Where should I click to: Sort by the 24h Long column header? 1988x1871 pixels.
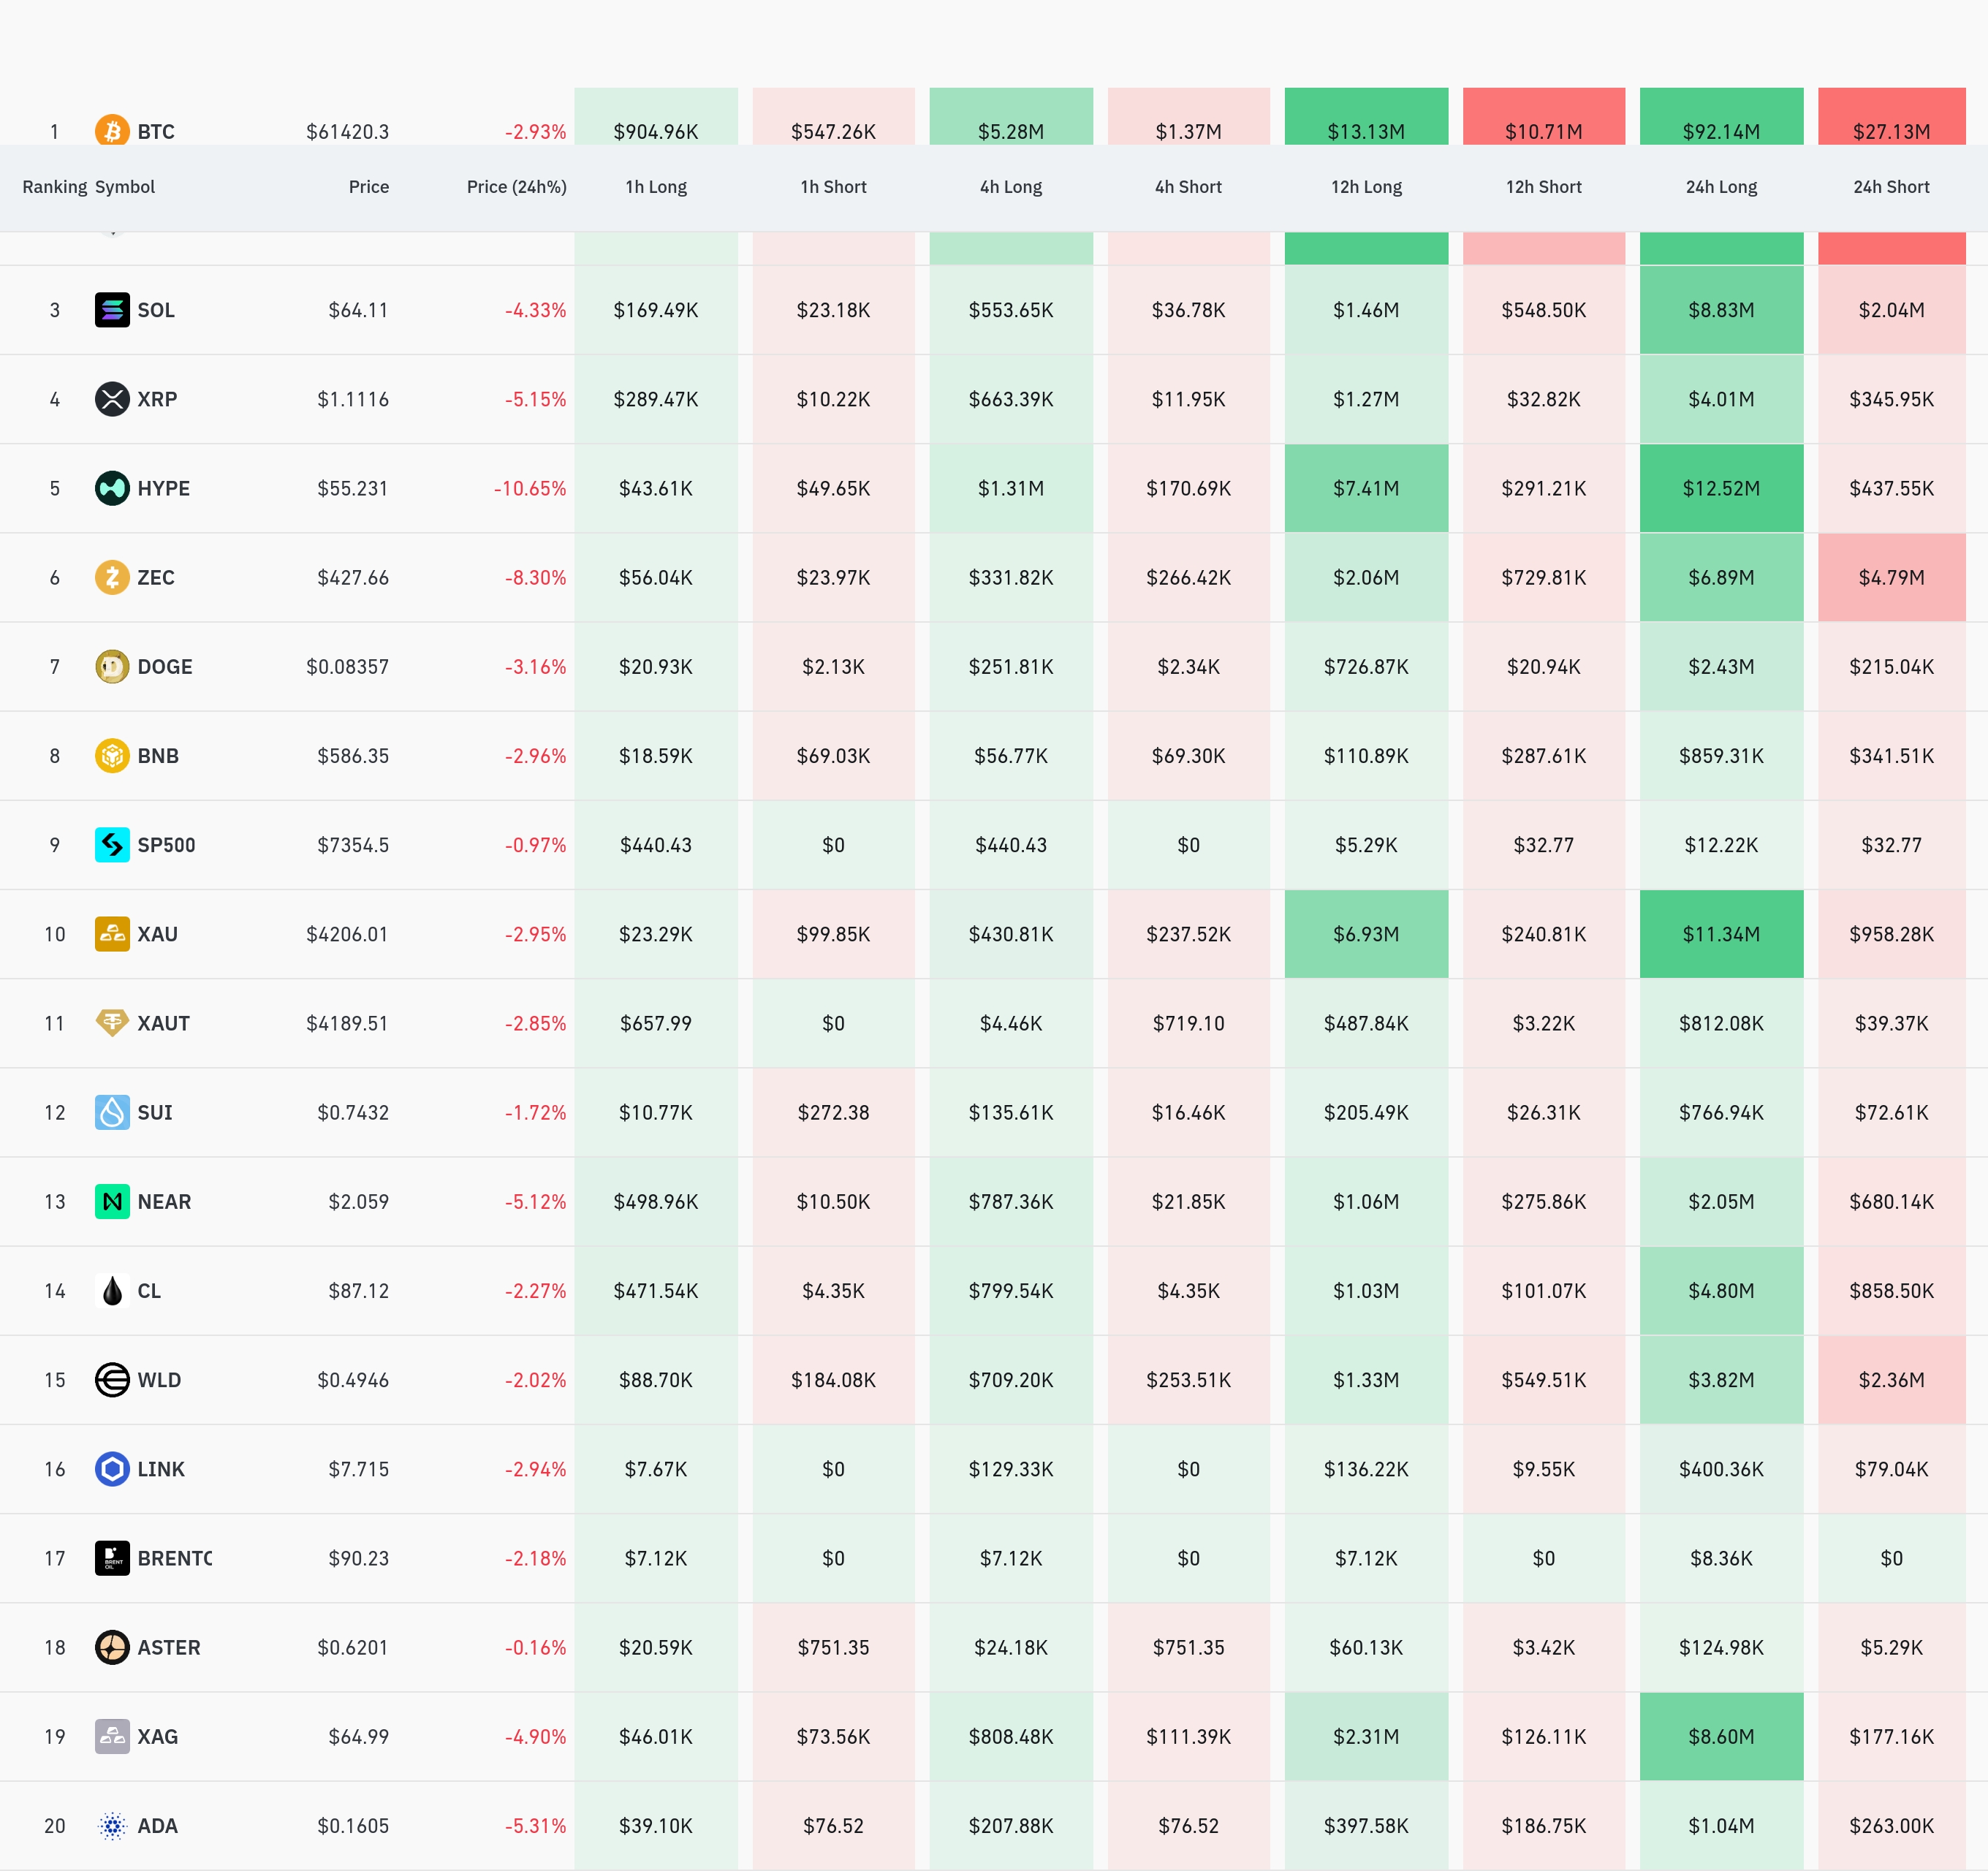pyautogui.click(x=1721, y=187)
